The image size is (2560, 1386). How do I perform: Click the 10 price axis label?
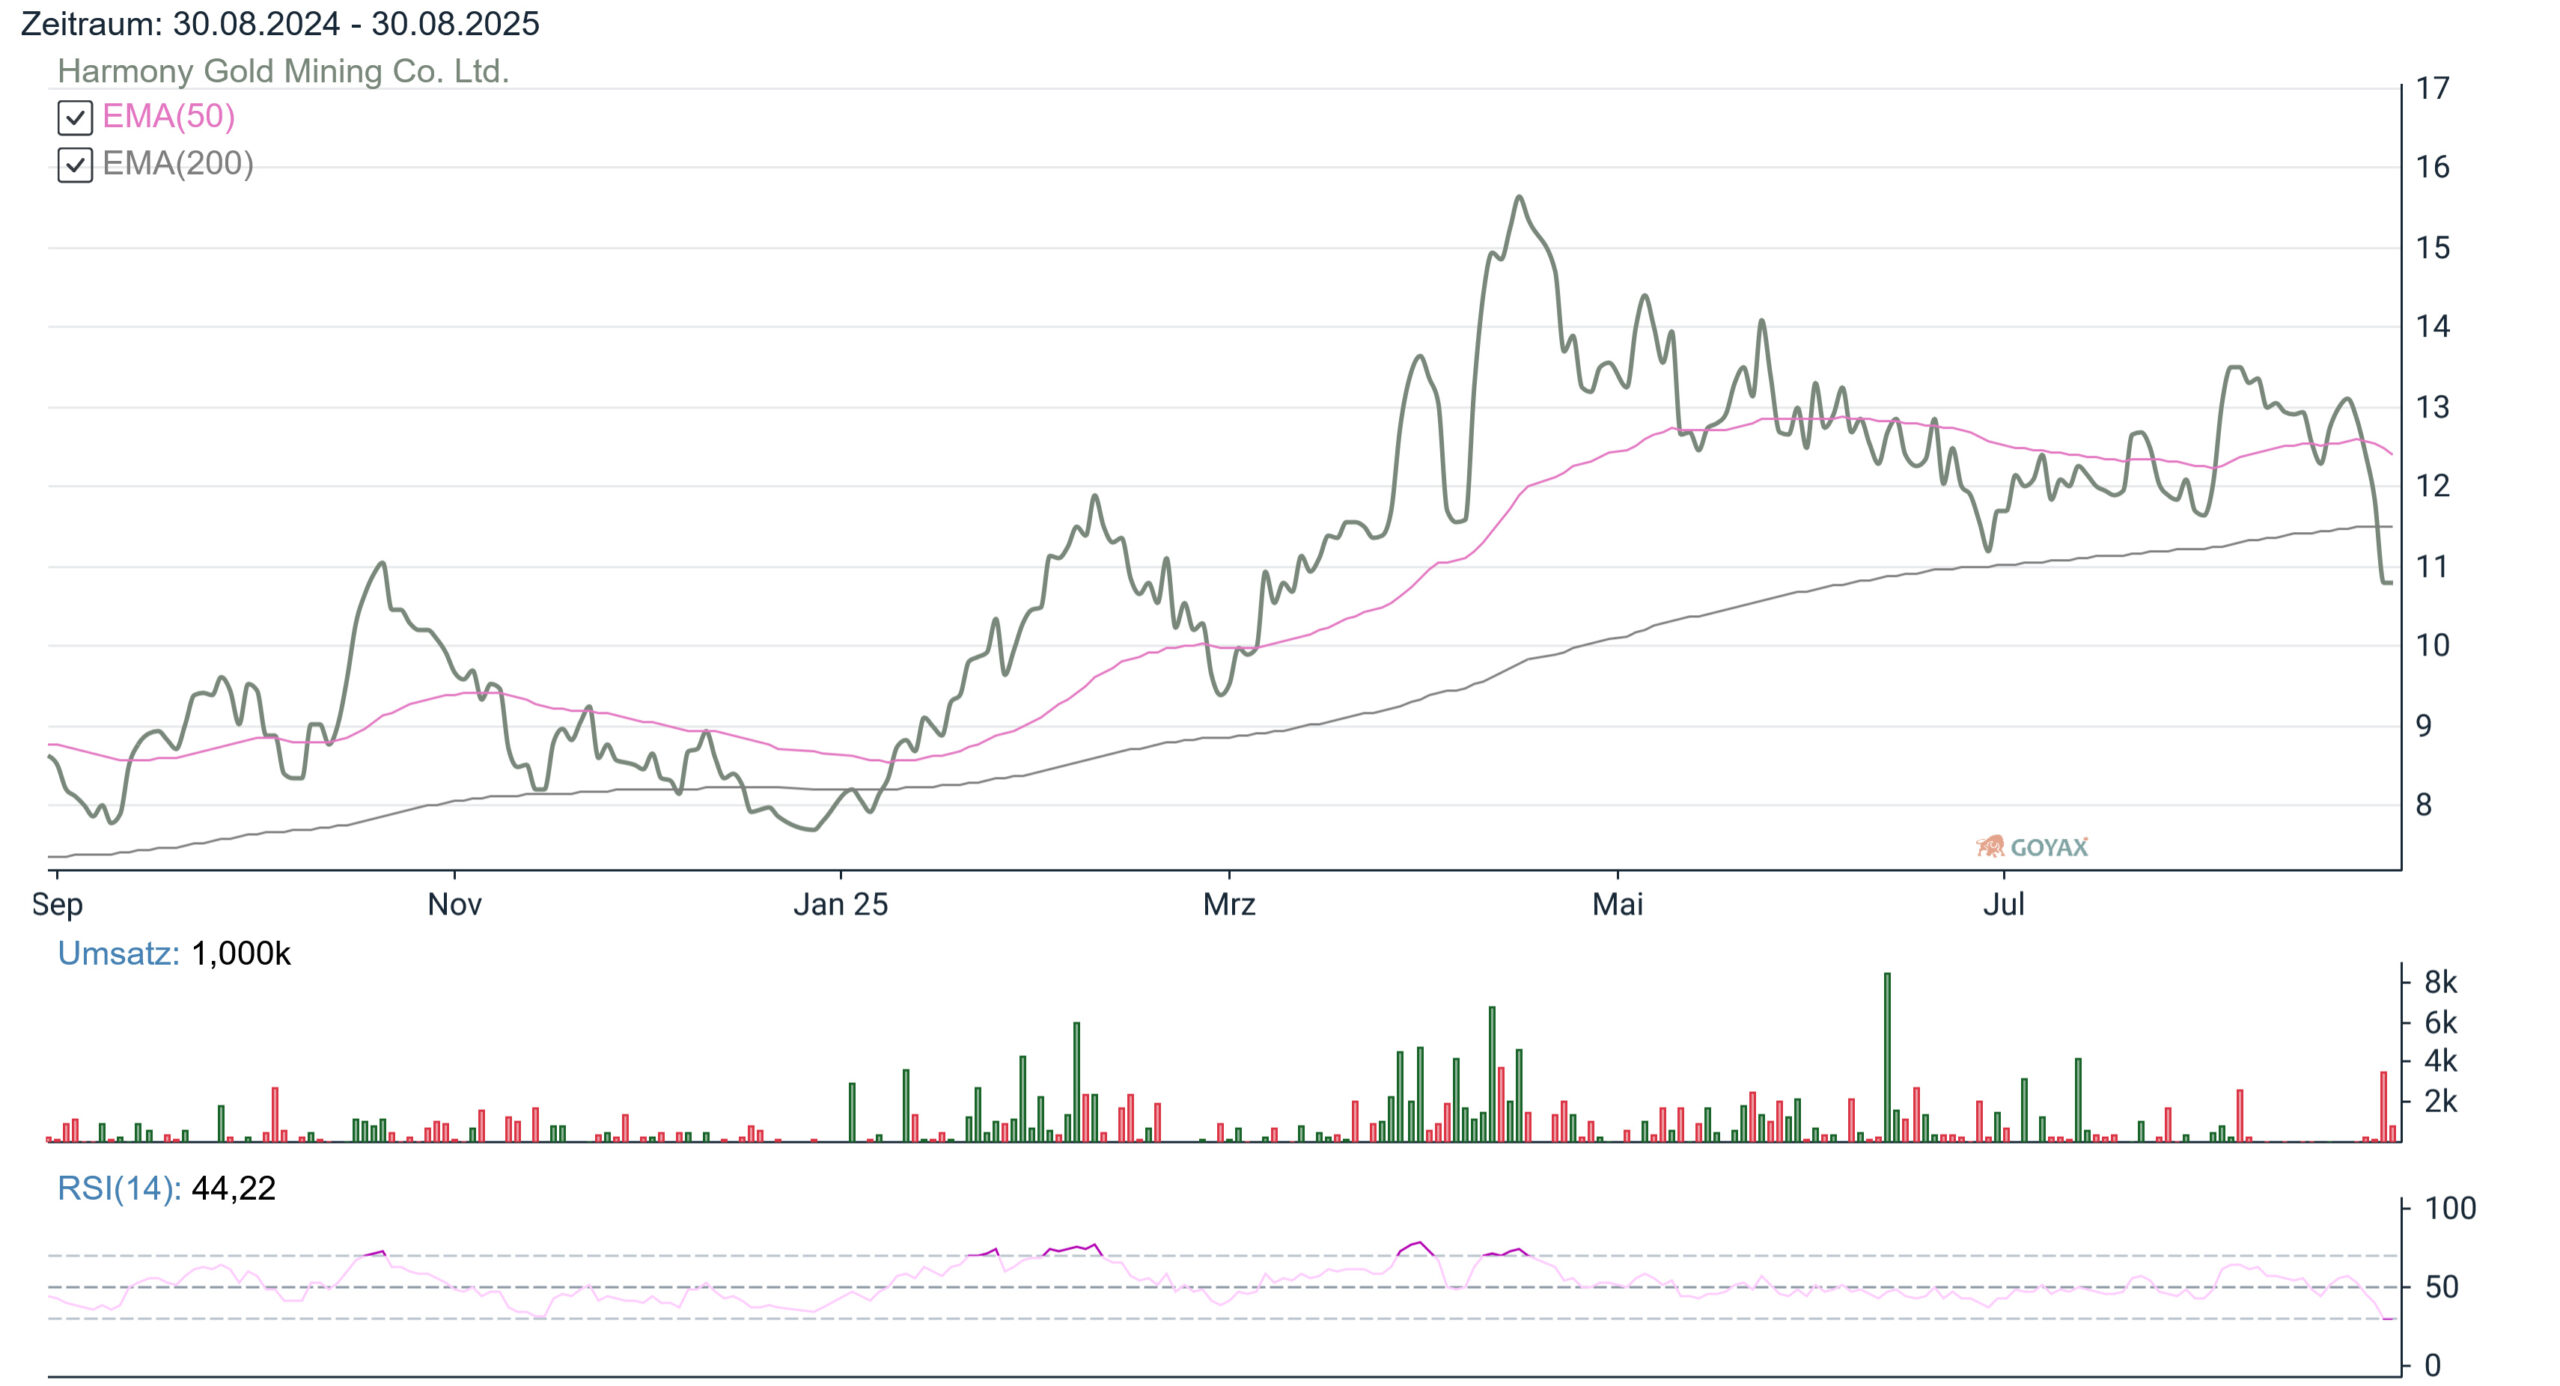pos(2433,645)
